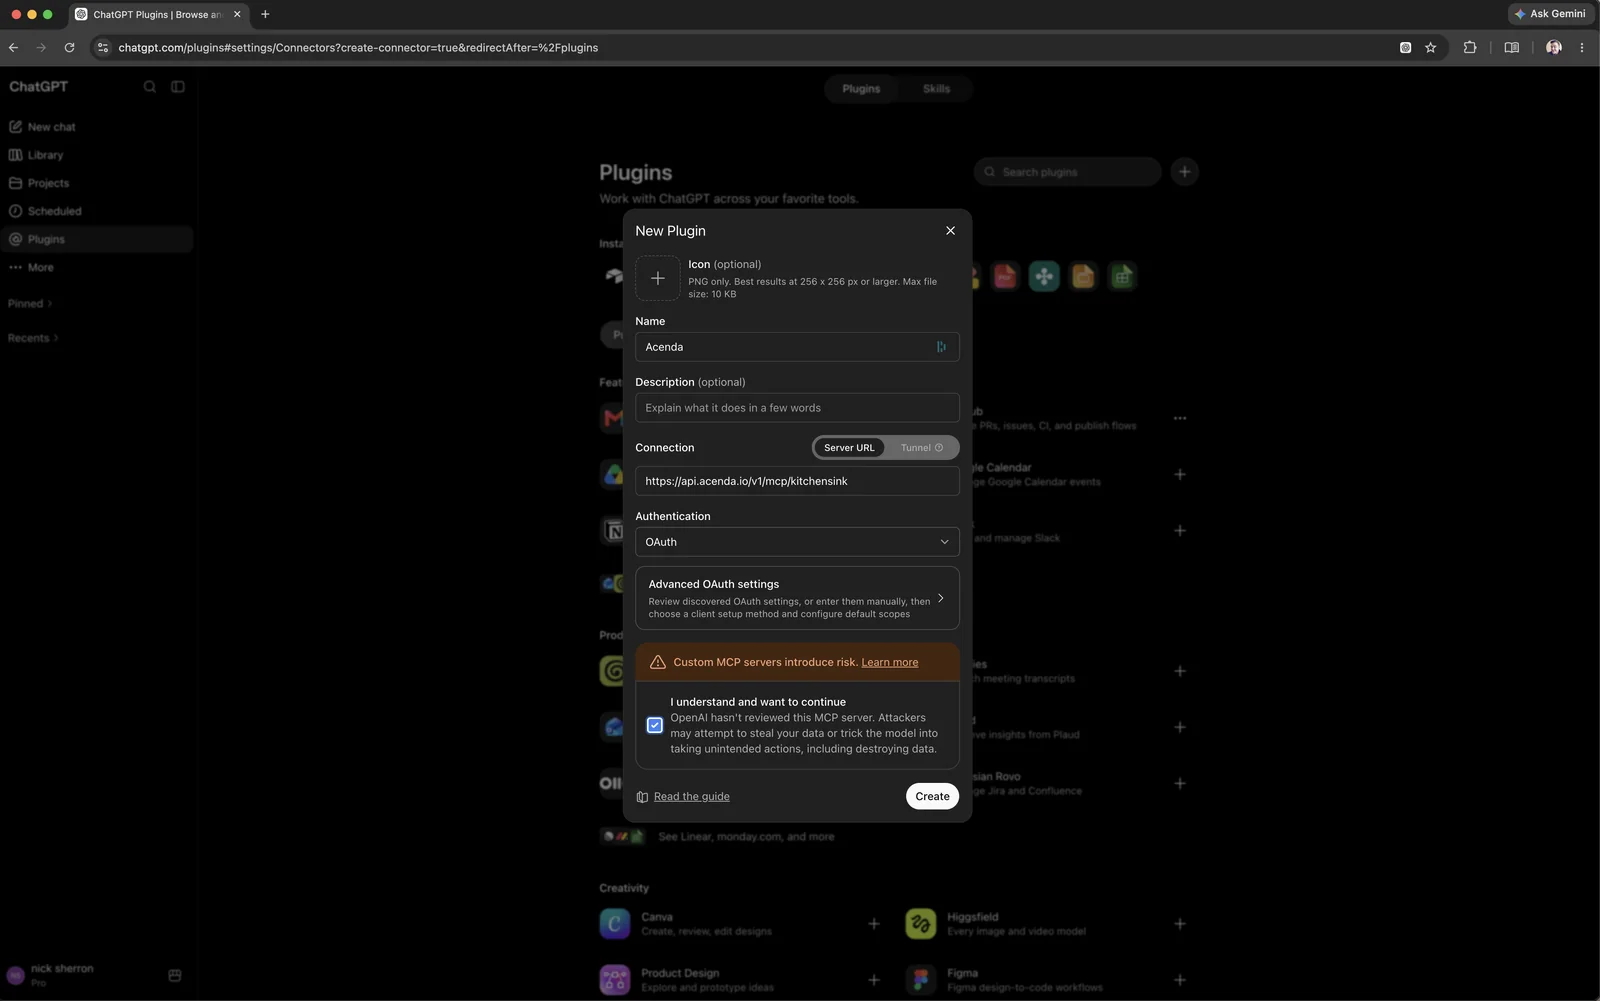The height and width of the screenshot is (1001, 1600).
Task: Expand Advanced OAuth settings
Action: pos(797,598)
